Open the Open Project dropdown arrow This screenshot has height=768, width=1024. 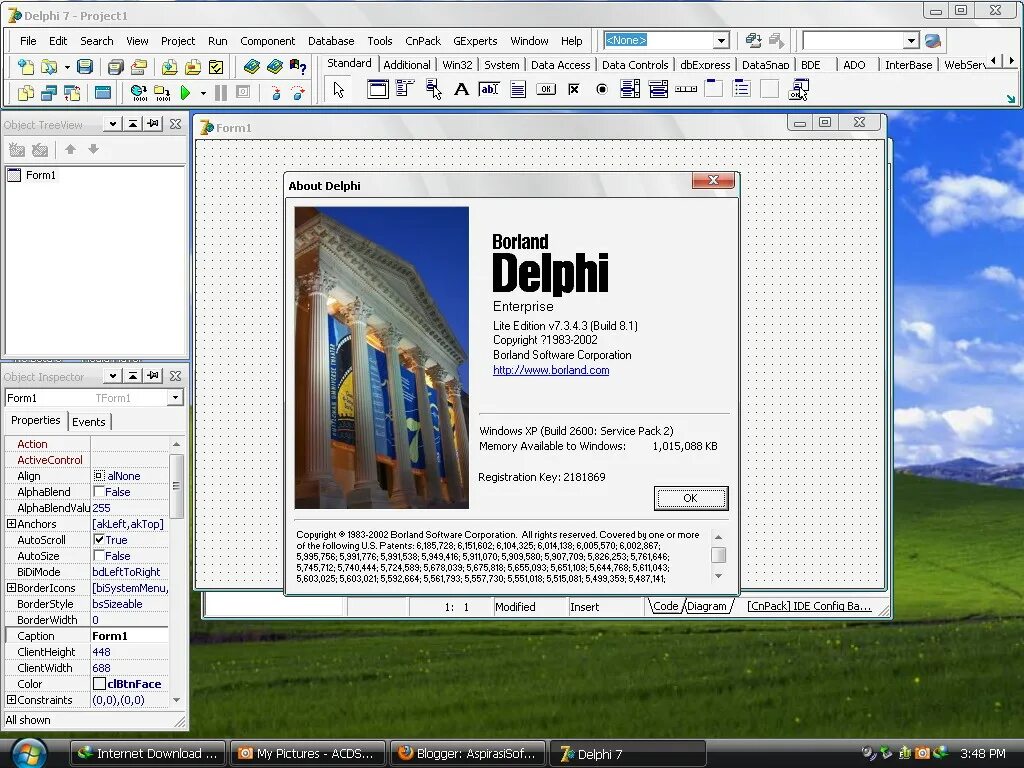click(67, 67)
